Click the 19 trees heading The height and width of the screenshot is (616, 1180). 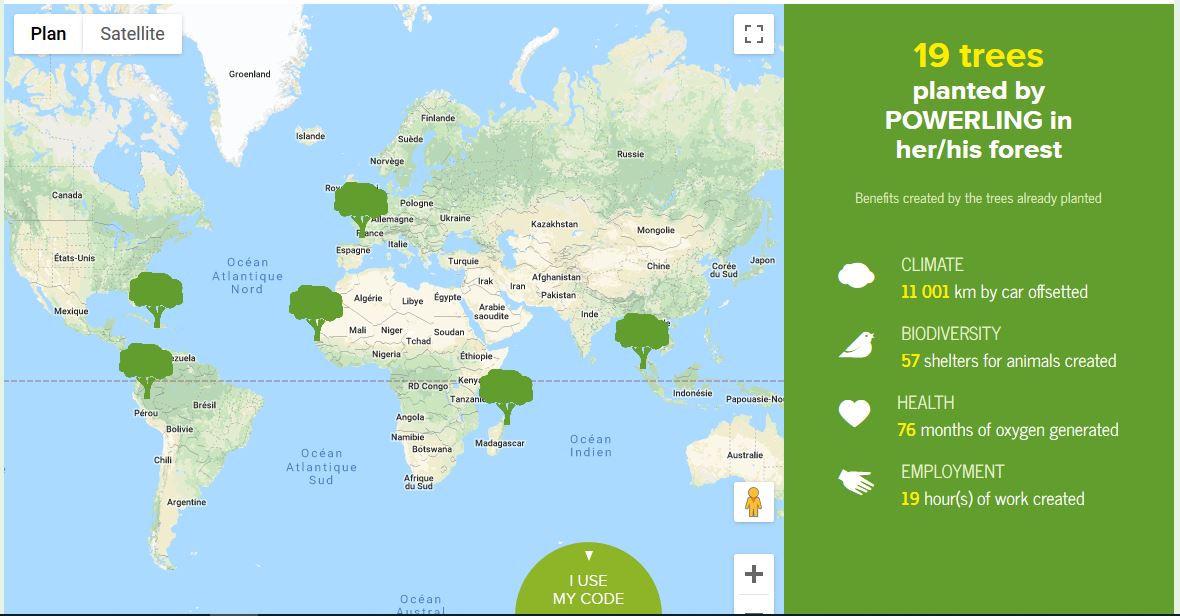tap(978, 56)
